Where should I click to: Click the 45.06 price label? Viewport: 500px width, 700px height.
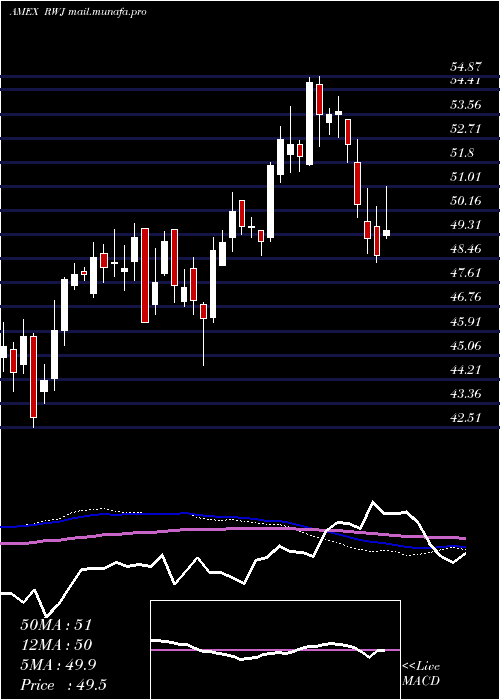[x=466, y=346]
